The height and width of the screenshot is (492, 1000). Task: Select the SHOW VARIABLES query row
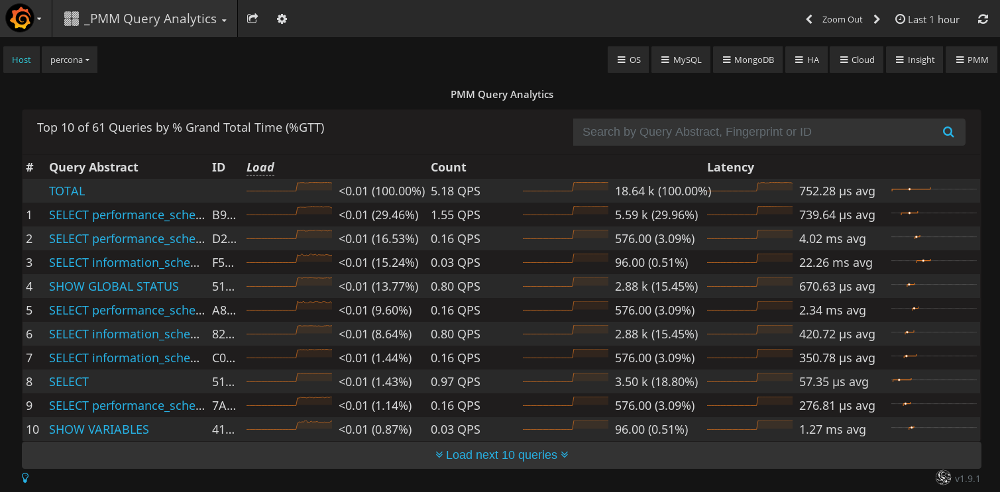pyautogui.click(x=99, y=430)
